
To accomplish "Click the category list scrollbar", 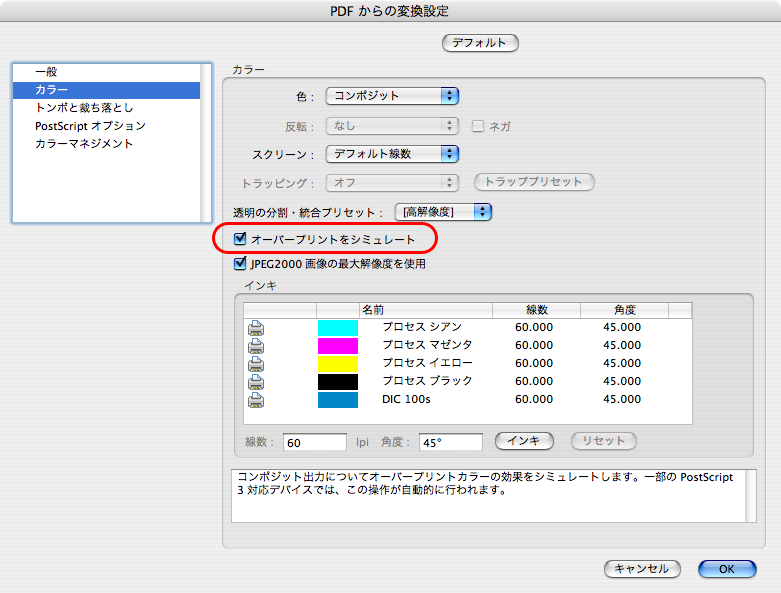I will tap(206, 142).
